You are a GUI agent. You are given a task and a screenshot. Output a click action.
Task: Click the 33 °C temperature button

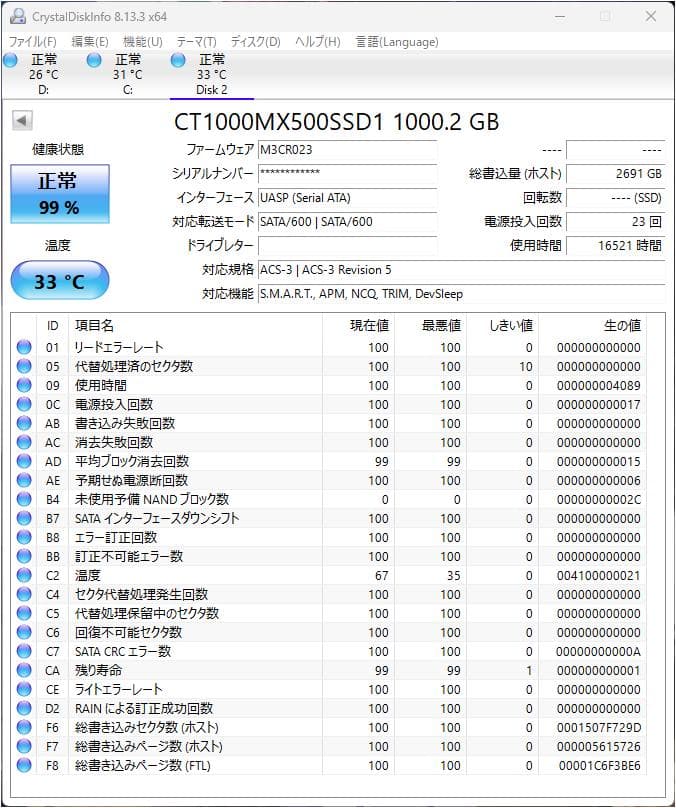tap(60, 281)
